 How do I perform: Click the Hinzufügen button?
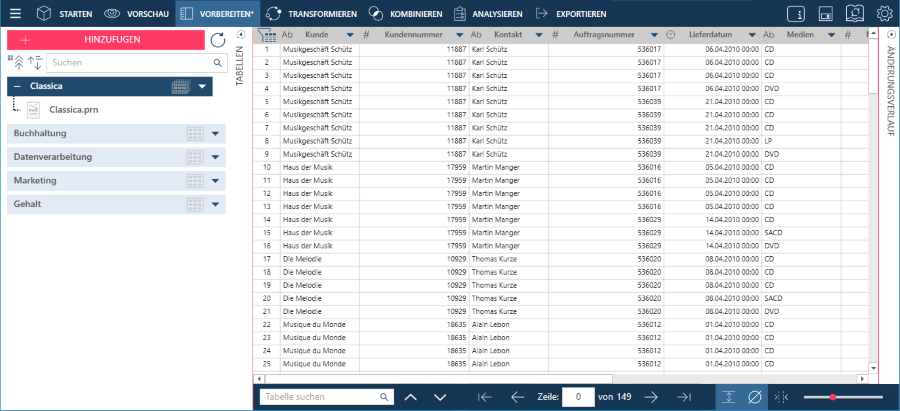tap(106, 40)
